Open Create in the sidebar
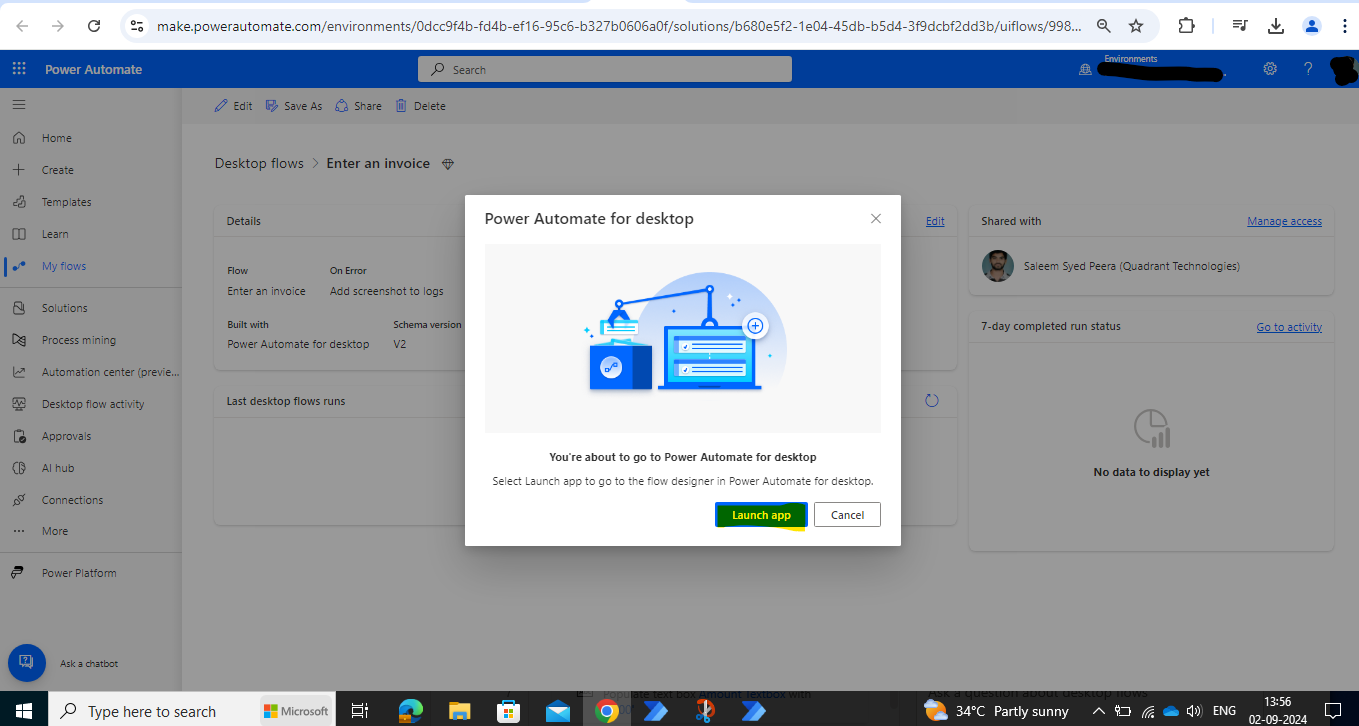Image resolution: width=1359 pixels, height=726 pixels. click(57, 170)
